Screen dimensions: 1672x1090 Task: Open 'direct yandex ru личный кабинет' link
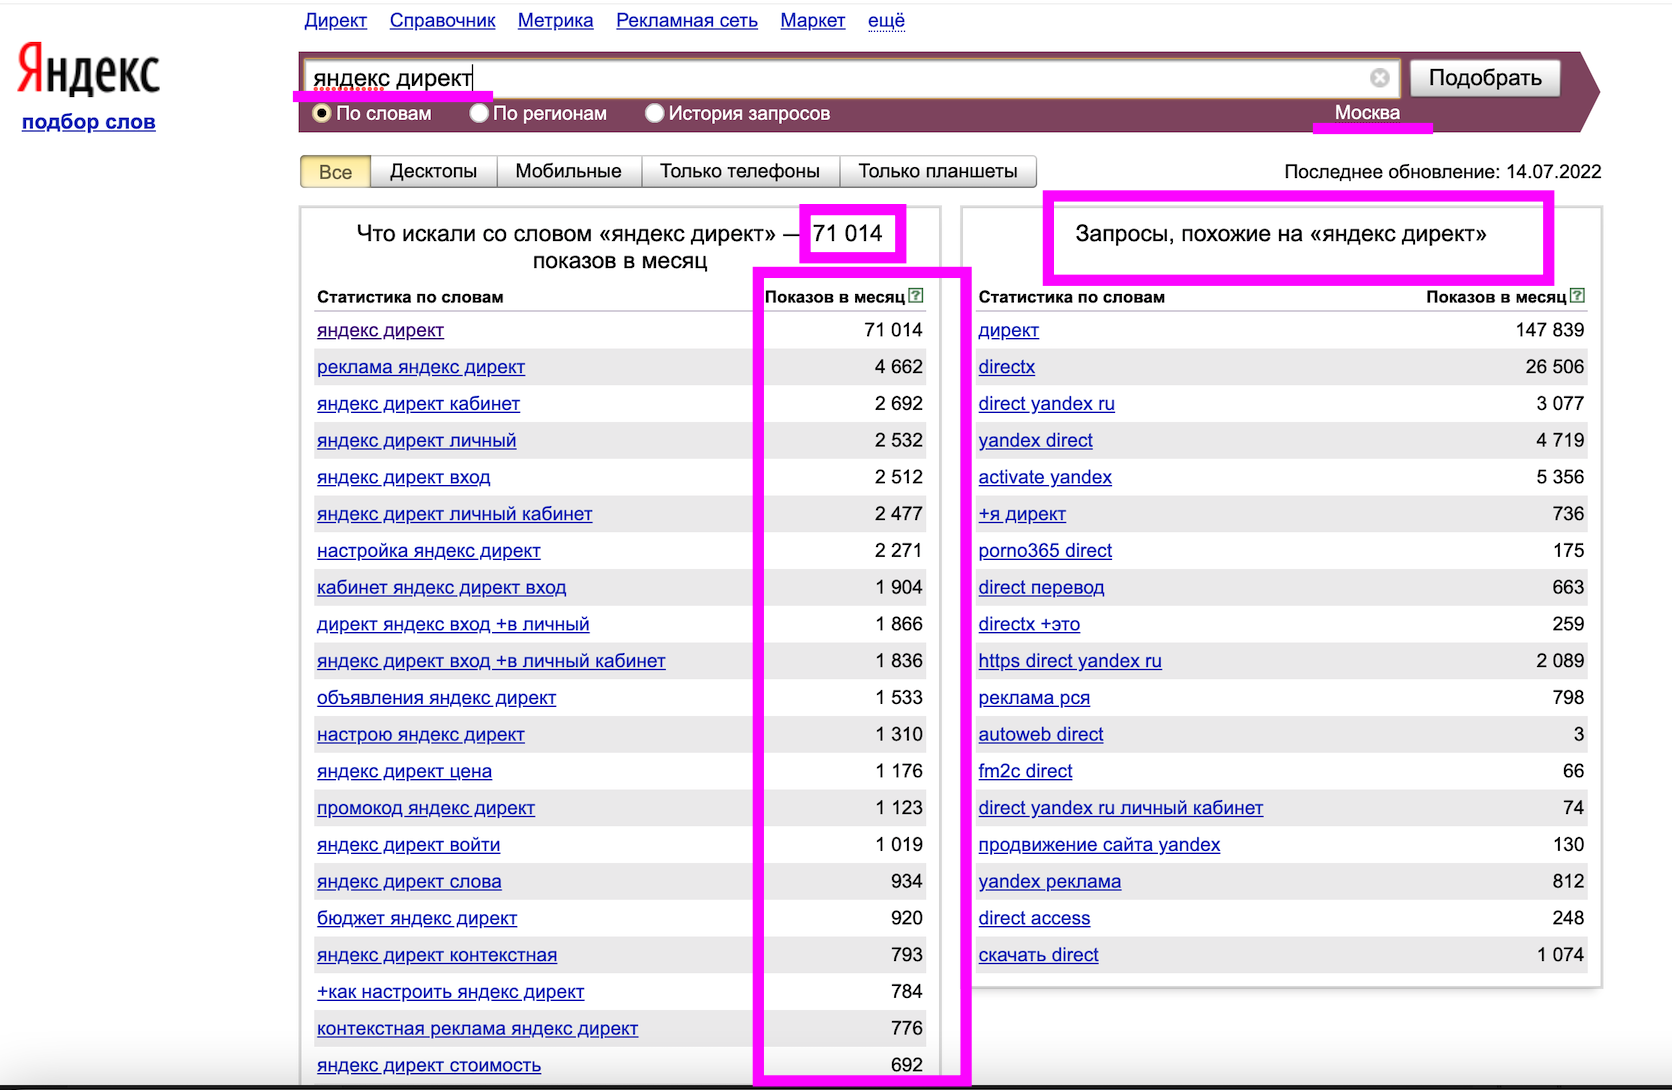point(1120,808)
